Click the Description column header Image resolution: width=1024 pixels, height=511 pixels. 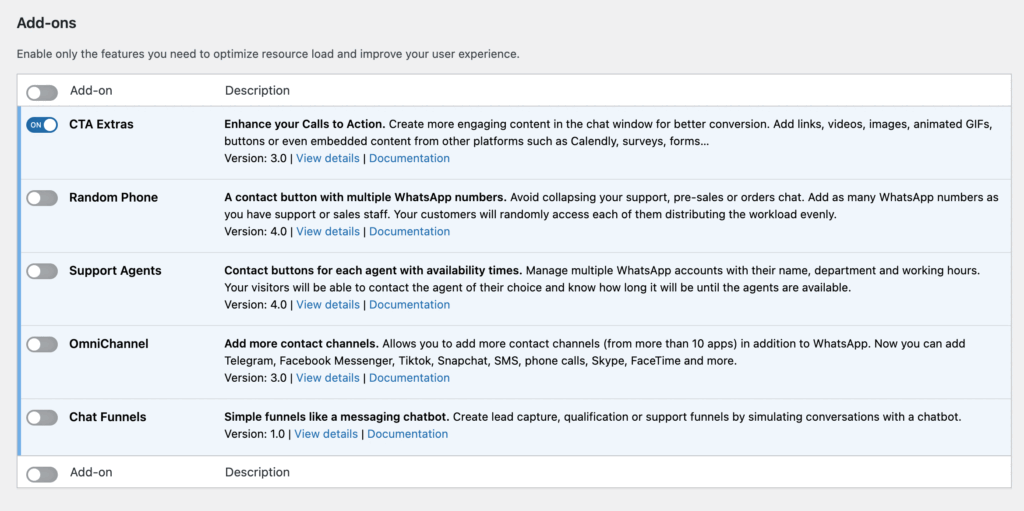(257, 91)
